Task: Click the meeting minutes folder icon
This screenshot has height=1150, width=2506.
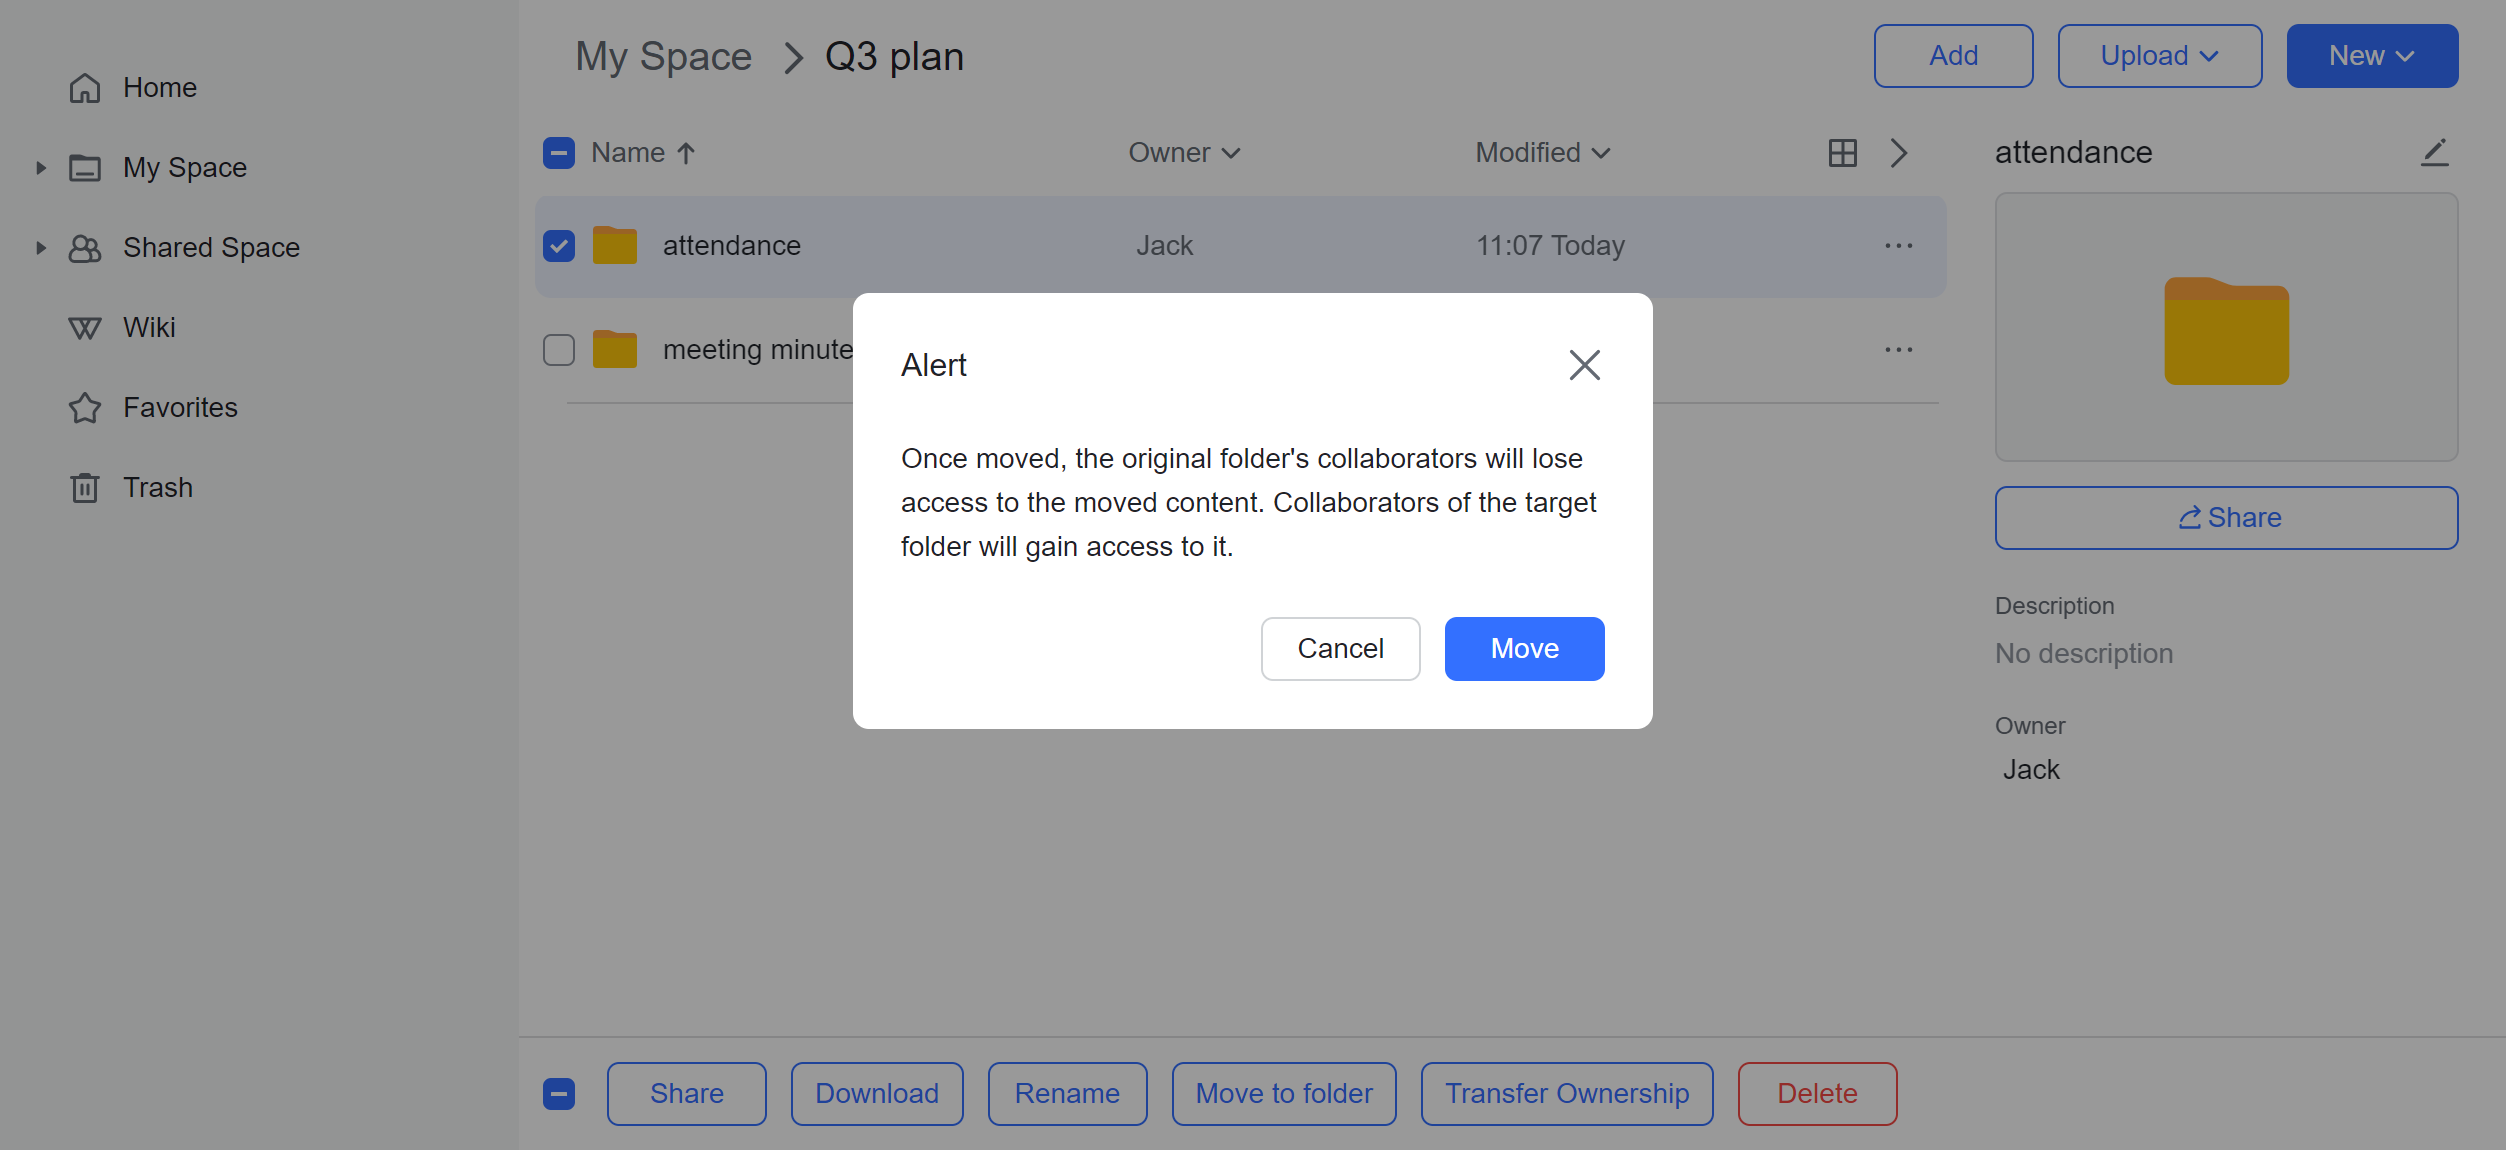Action: click(614, 350)
